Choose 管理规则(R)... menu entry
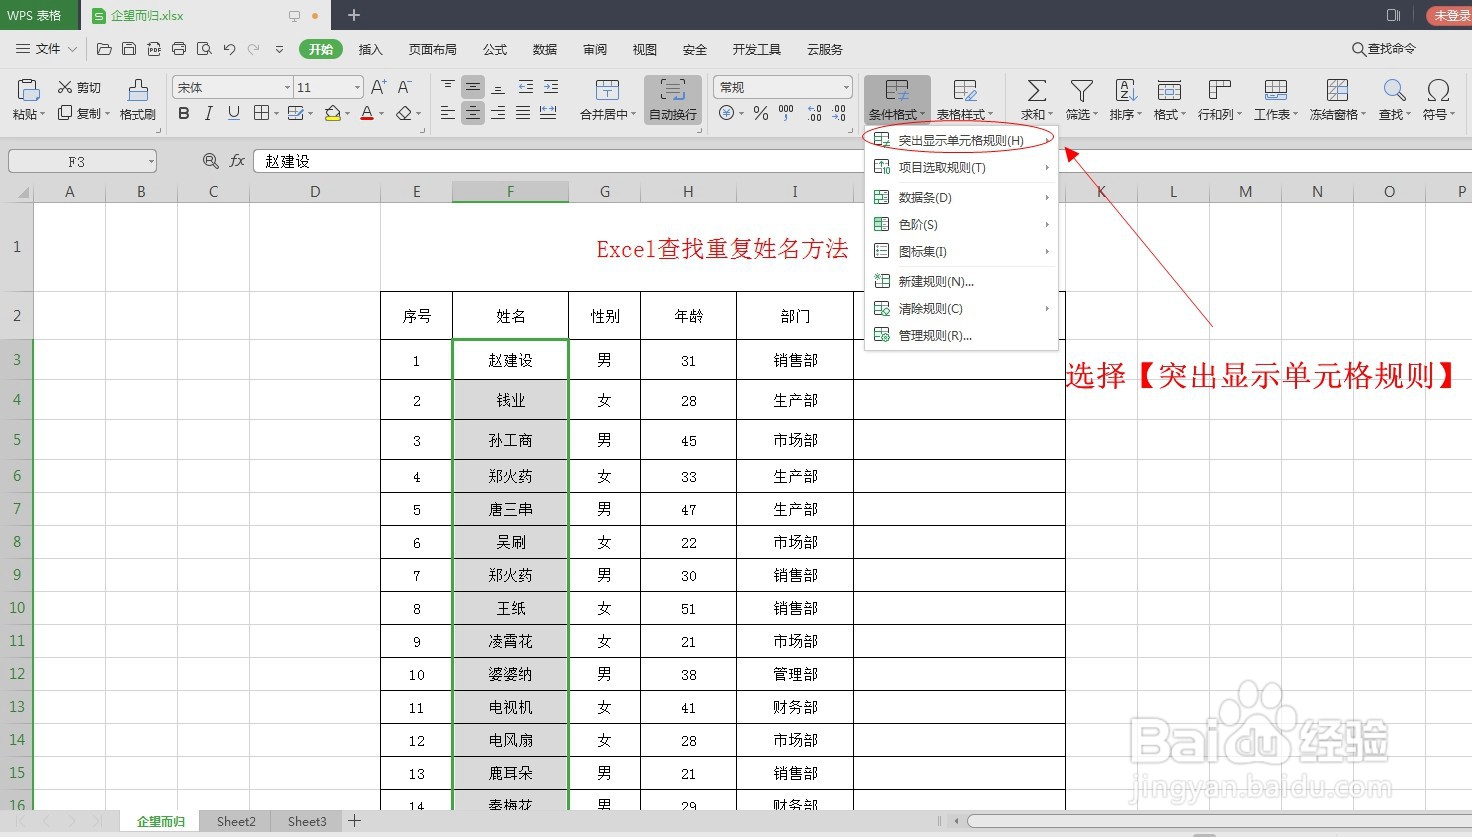The image size is (1472, 837). pyautogui.click(x=961, y=335)
